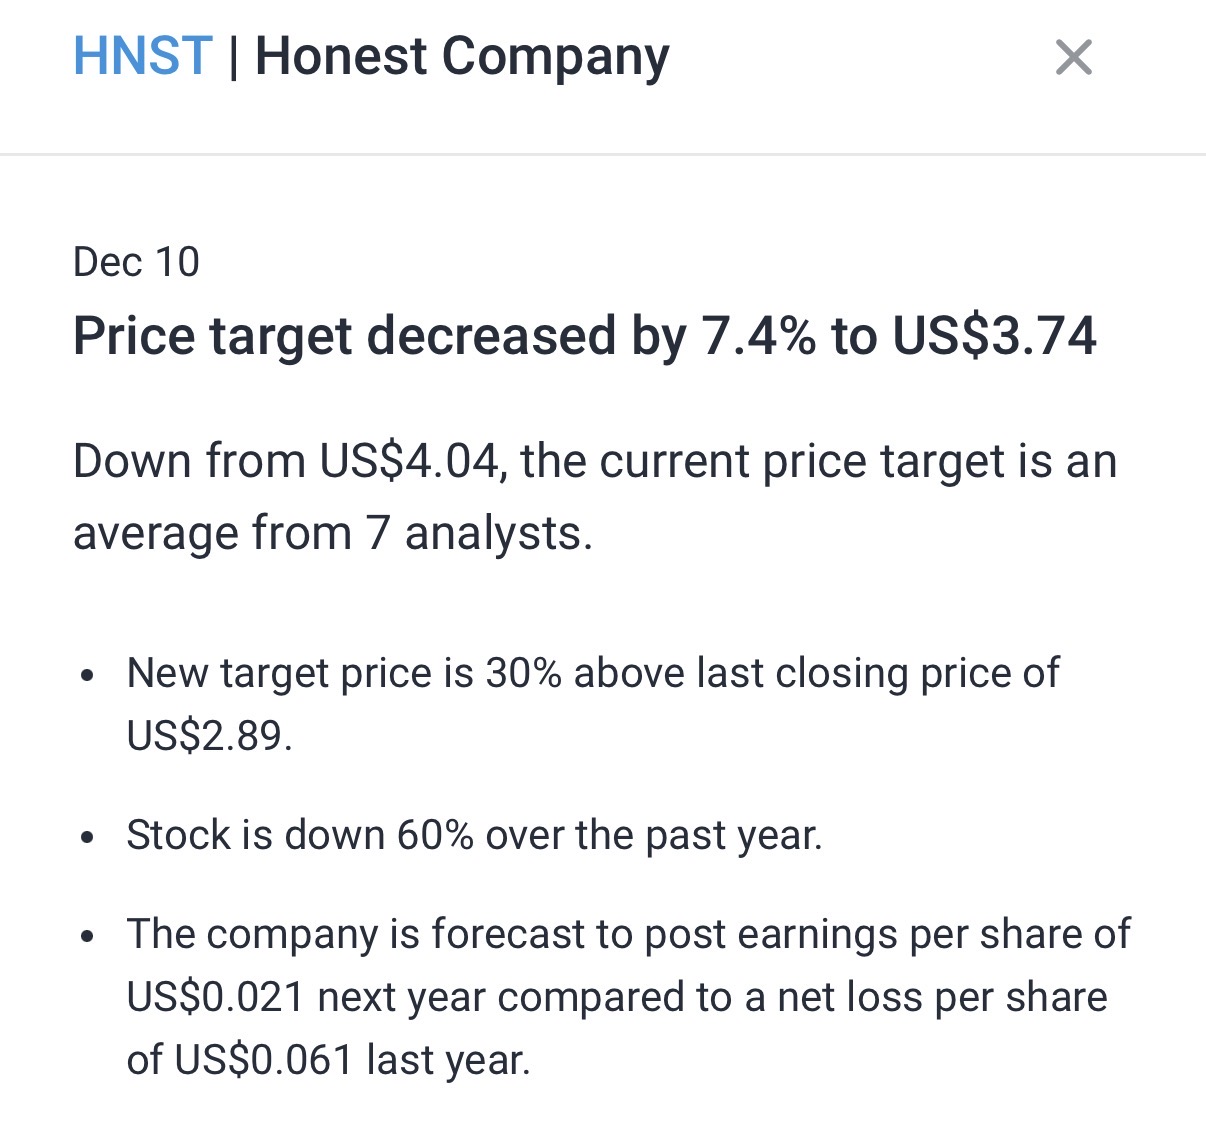Click the Honest Company title text
Viewport: 1206px width, 1127px height.
[462, 56]
